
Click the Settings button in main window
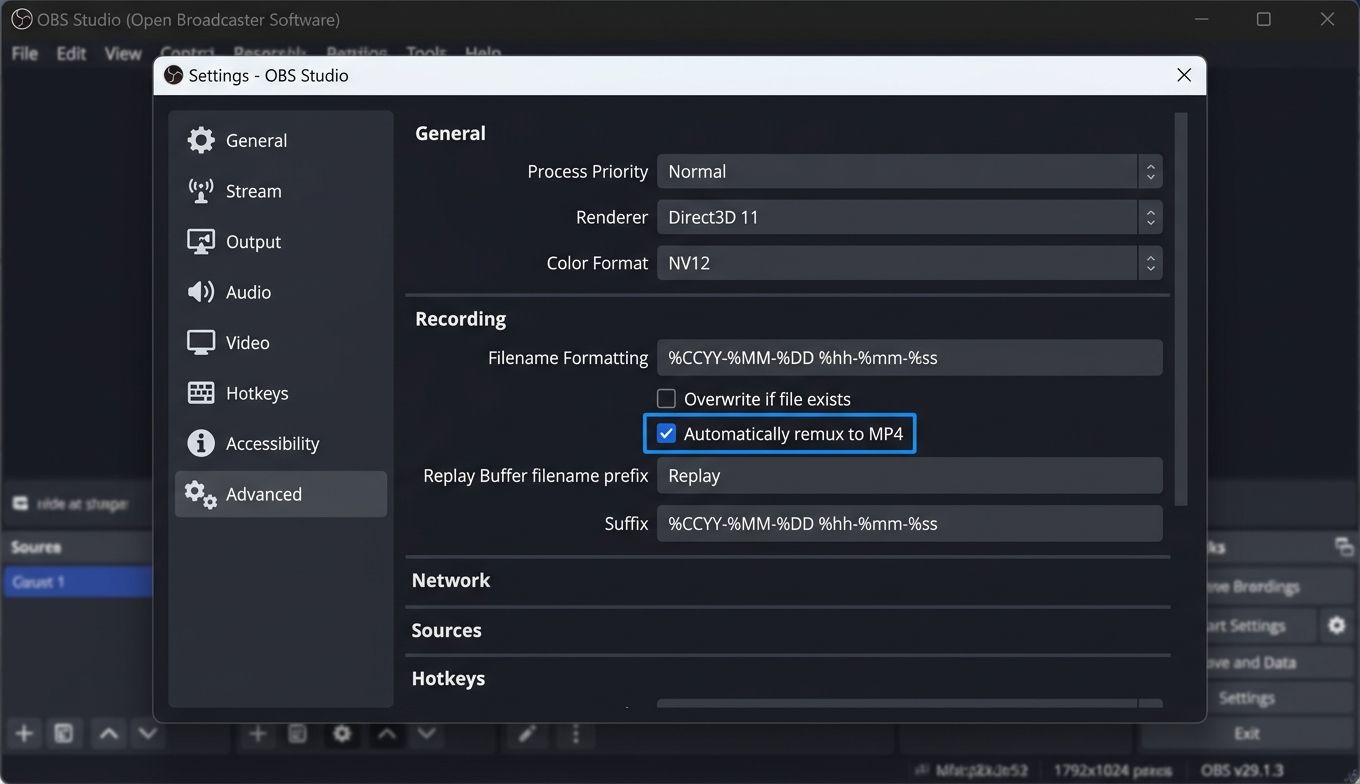pyautogui.click(x=1246, y=698)
